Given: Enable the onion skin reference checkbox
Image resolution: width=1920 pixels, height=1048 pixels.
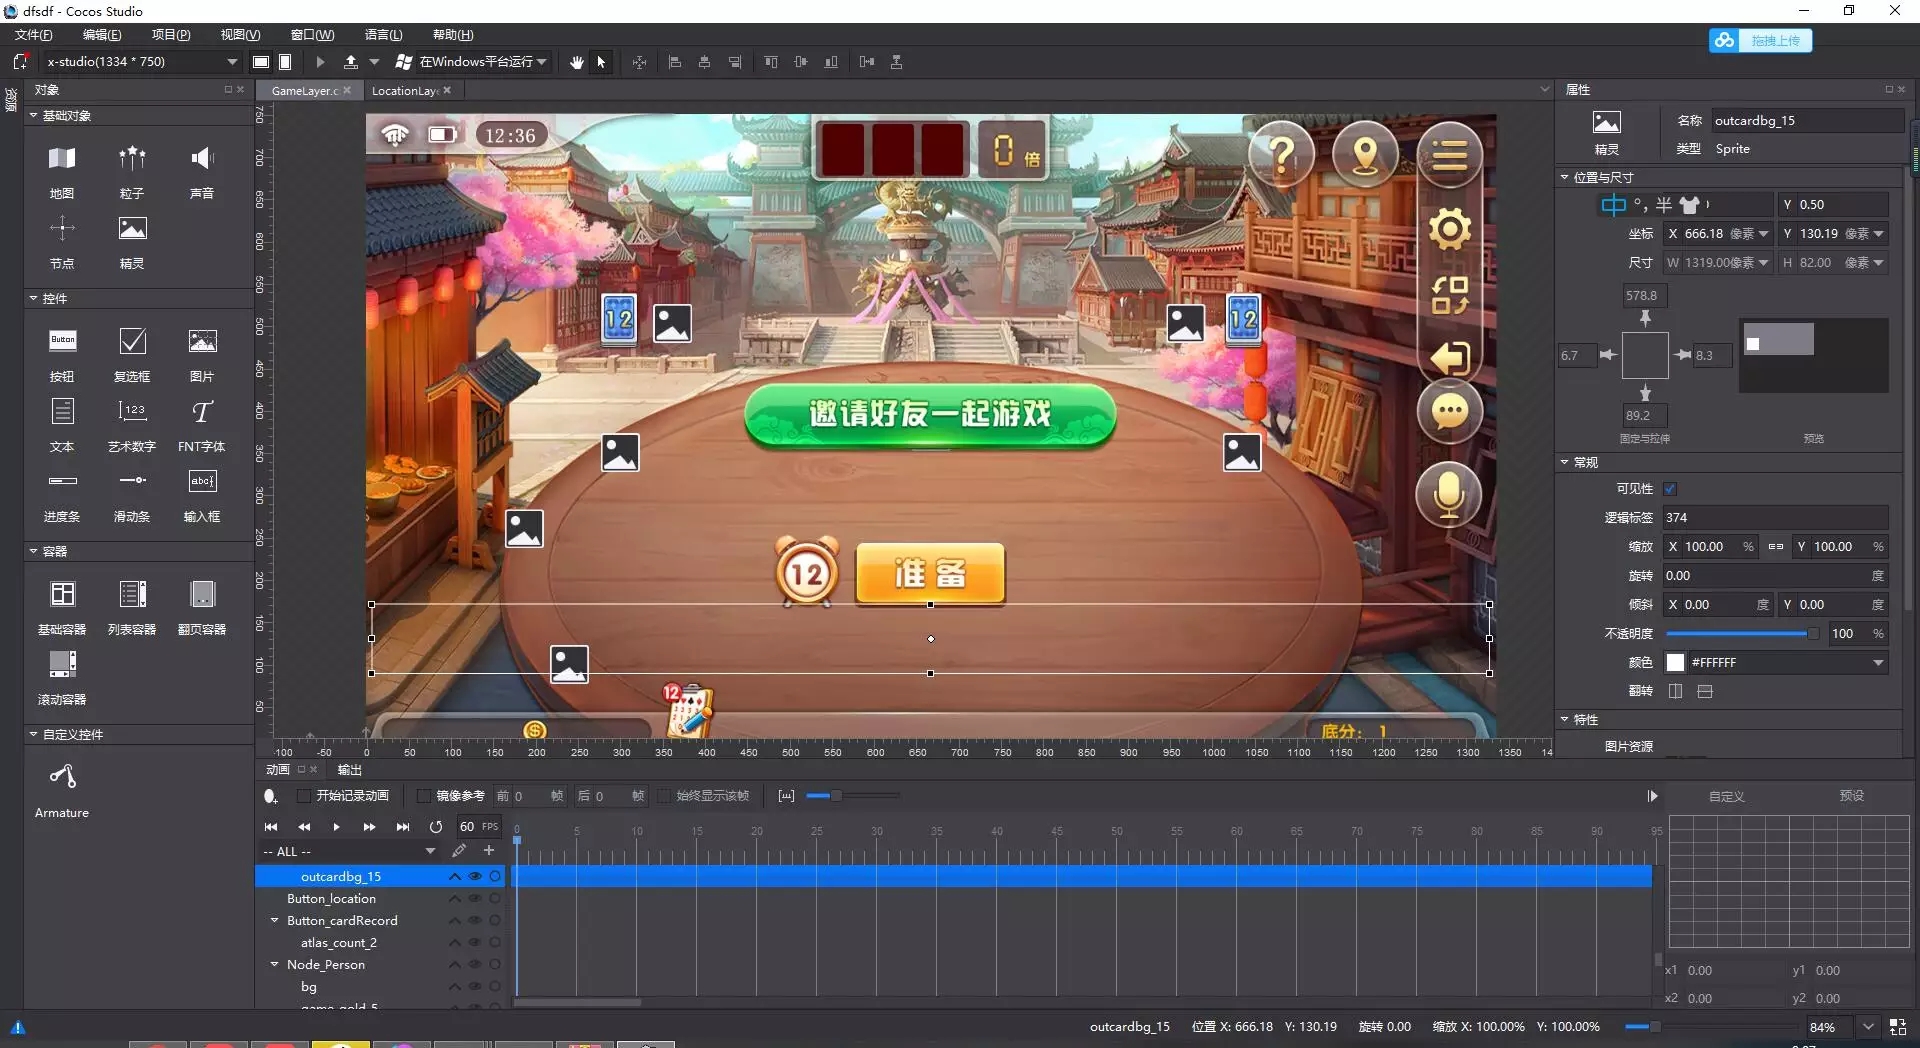Looking at the screenshot, I should pos(423,796).
